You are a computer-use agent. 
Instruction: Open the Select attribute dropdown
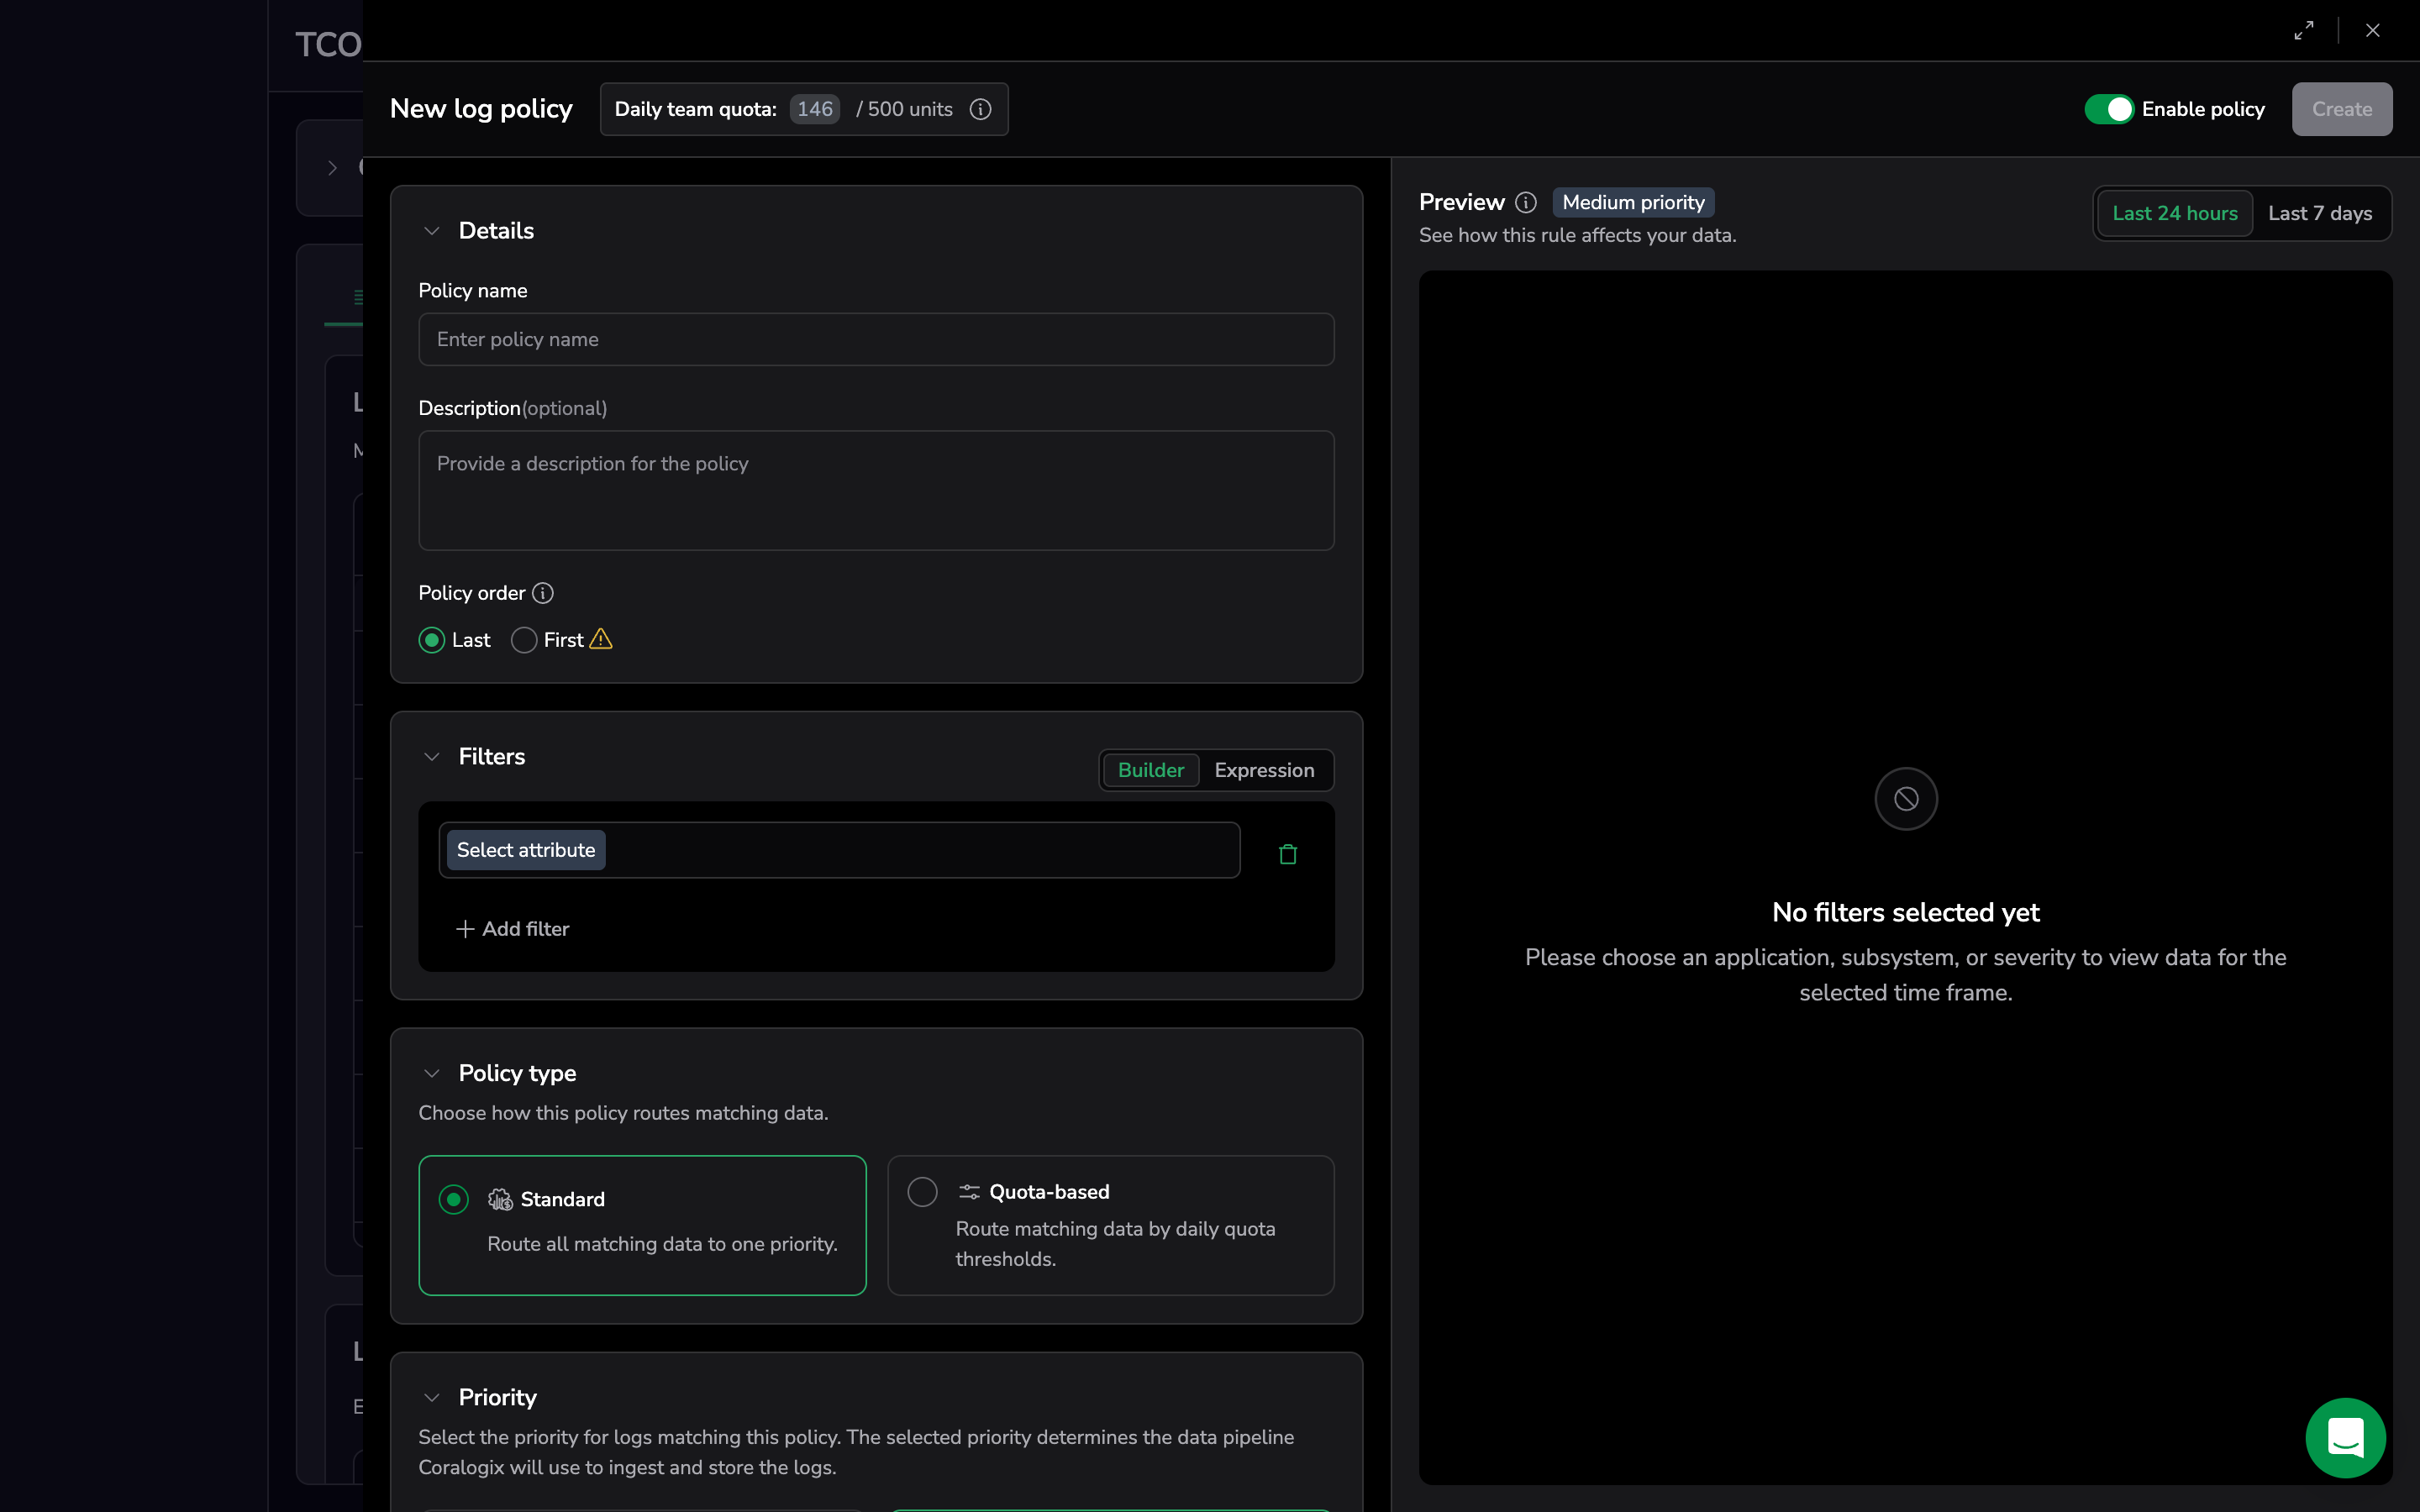click(526, 850)
